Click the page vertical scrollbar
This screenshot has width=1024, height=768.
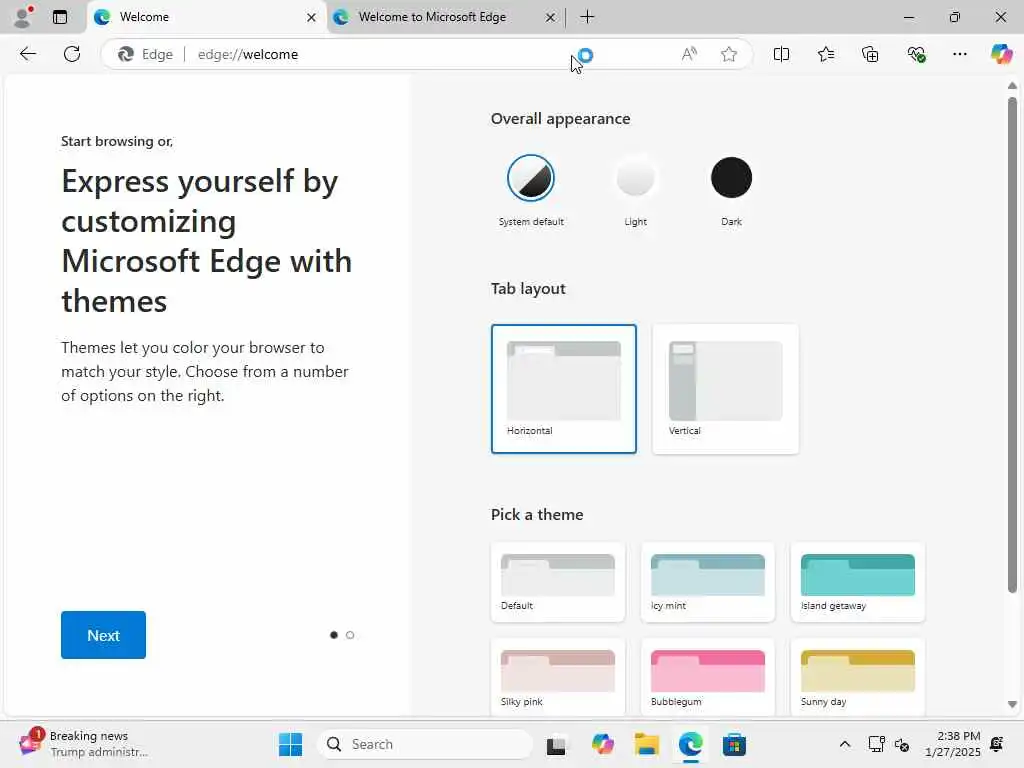(1012, 345)
